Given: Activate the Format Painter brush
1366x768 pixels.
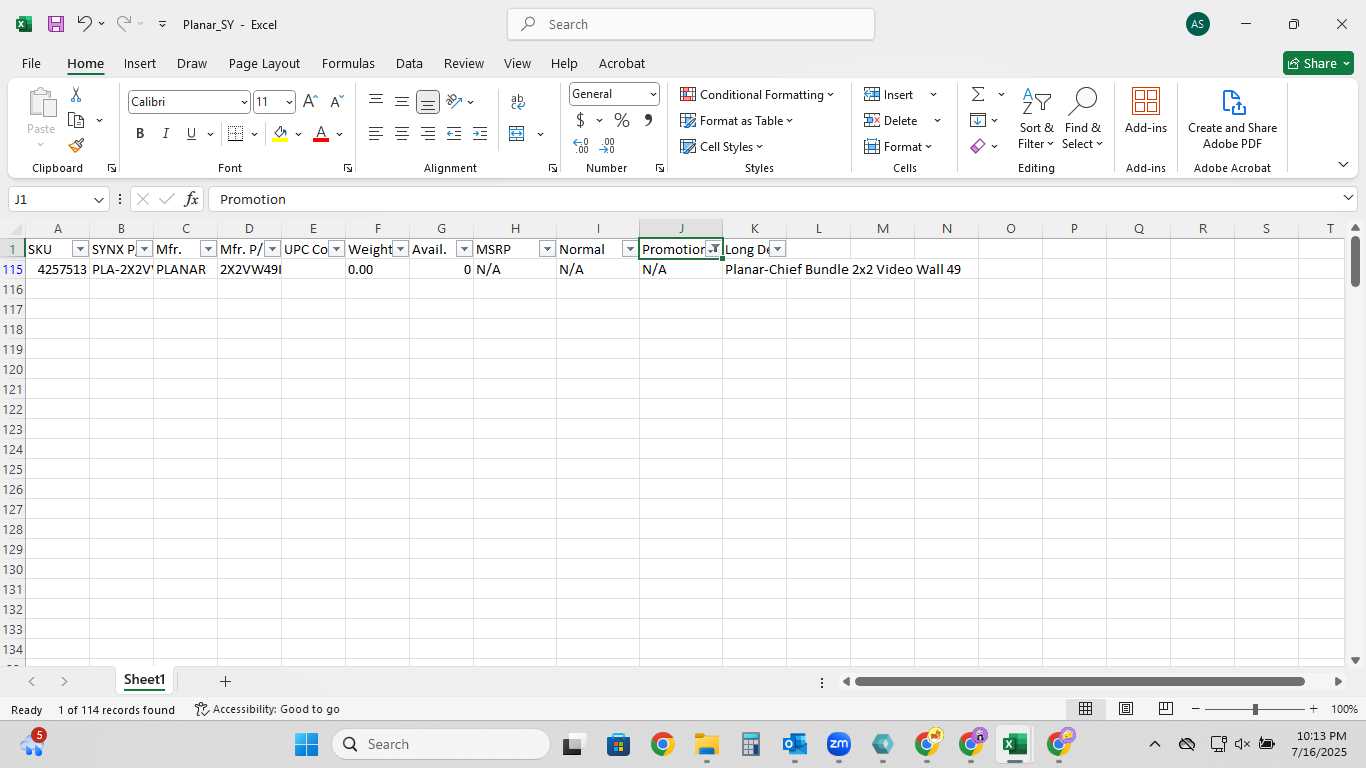Looking at the screenshot, I should 76,145.
